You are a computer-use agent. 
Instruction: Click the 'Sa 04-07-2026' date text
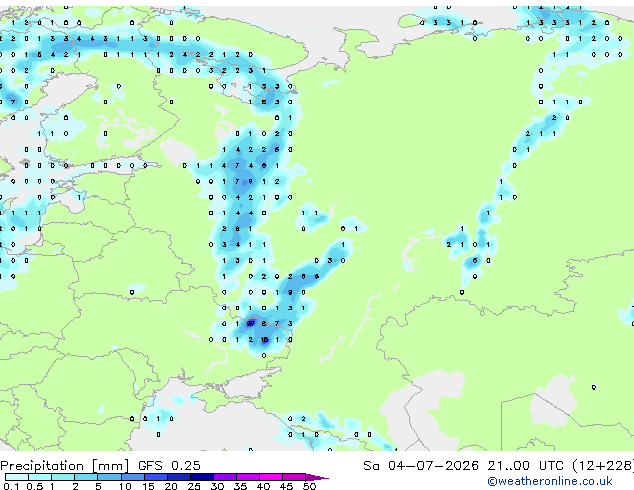pos(421,465)
